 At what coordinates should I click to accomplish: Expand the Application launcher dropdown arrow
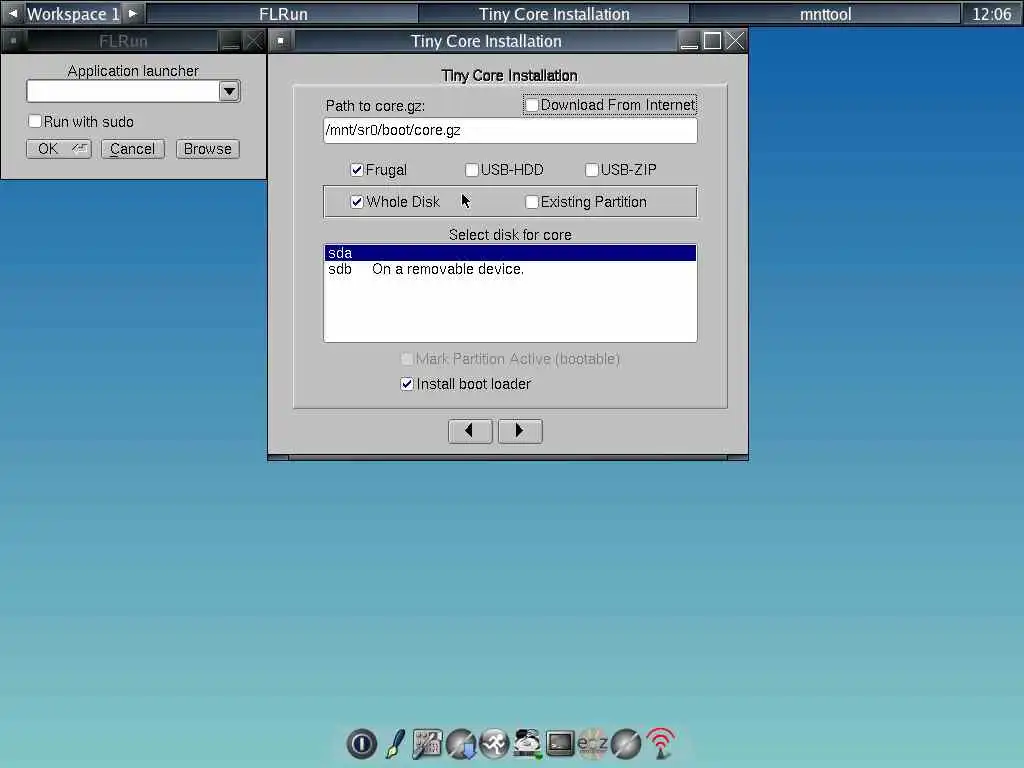click(x=229, y=91)
